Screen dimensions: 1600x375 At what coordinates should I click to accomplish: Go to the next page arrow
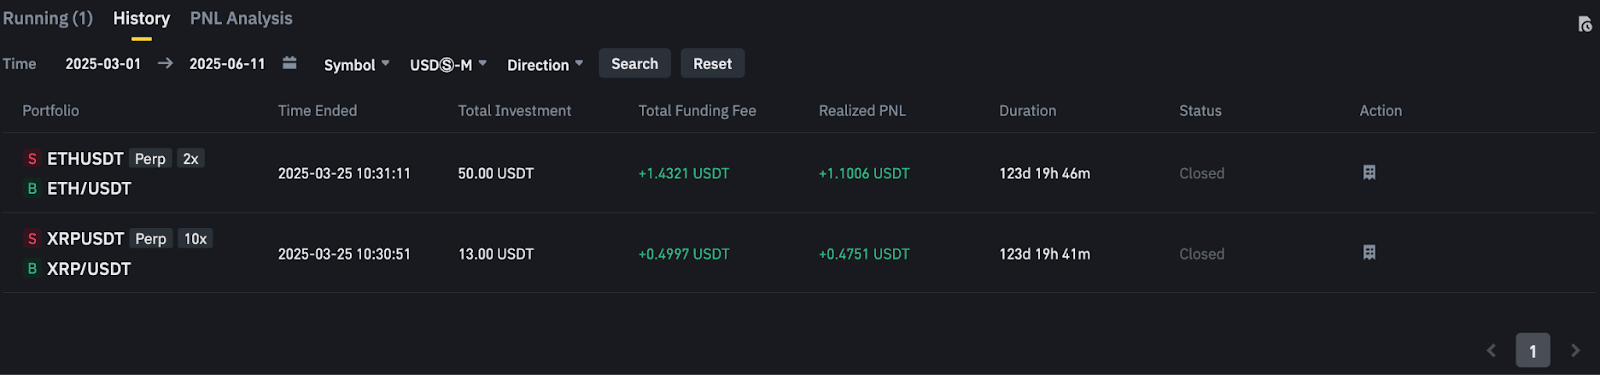[1575, 350]
